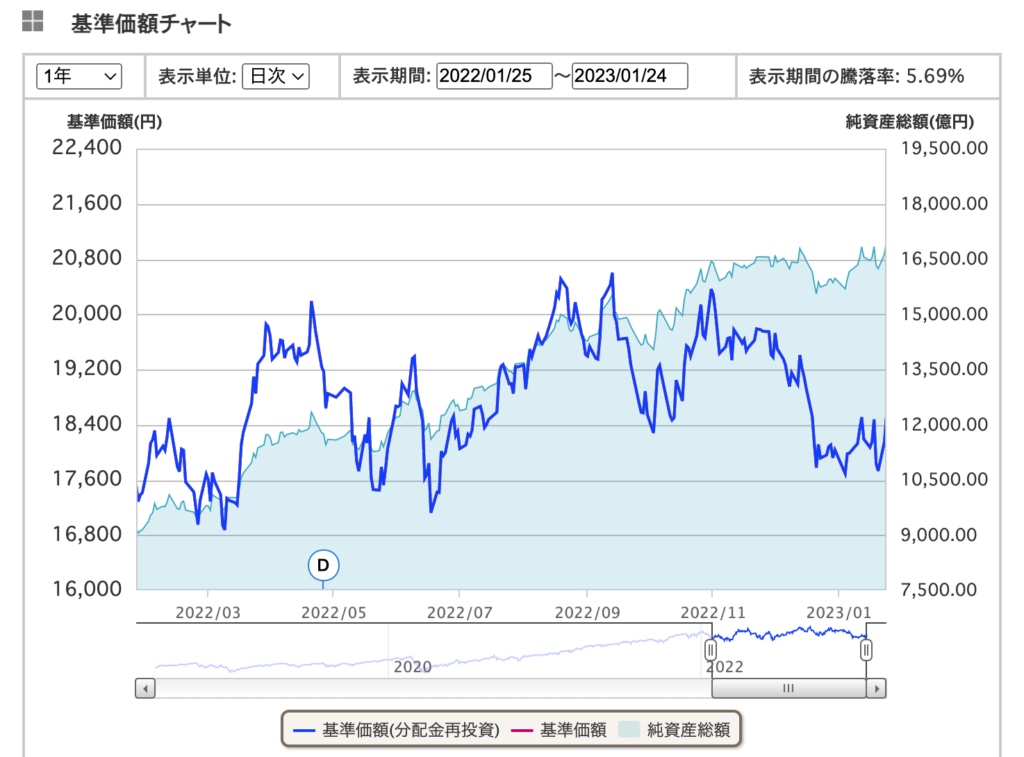Click the right range handle on the mini chart

(x=866, y=649)
